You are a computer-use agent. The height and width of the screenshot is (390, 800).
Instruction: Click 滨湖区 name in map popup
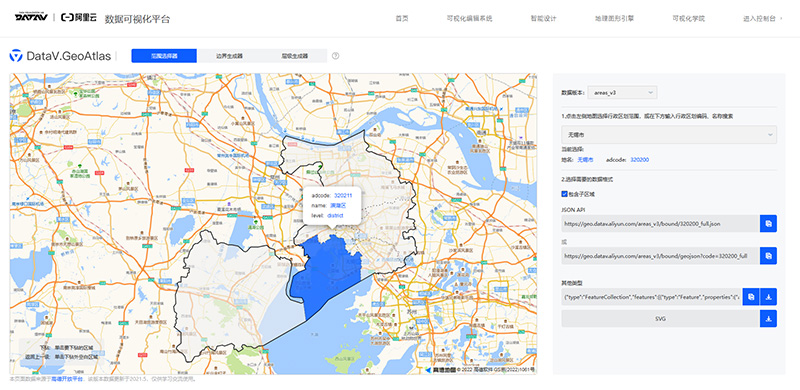point(338,205)
